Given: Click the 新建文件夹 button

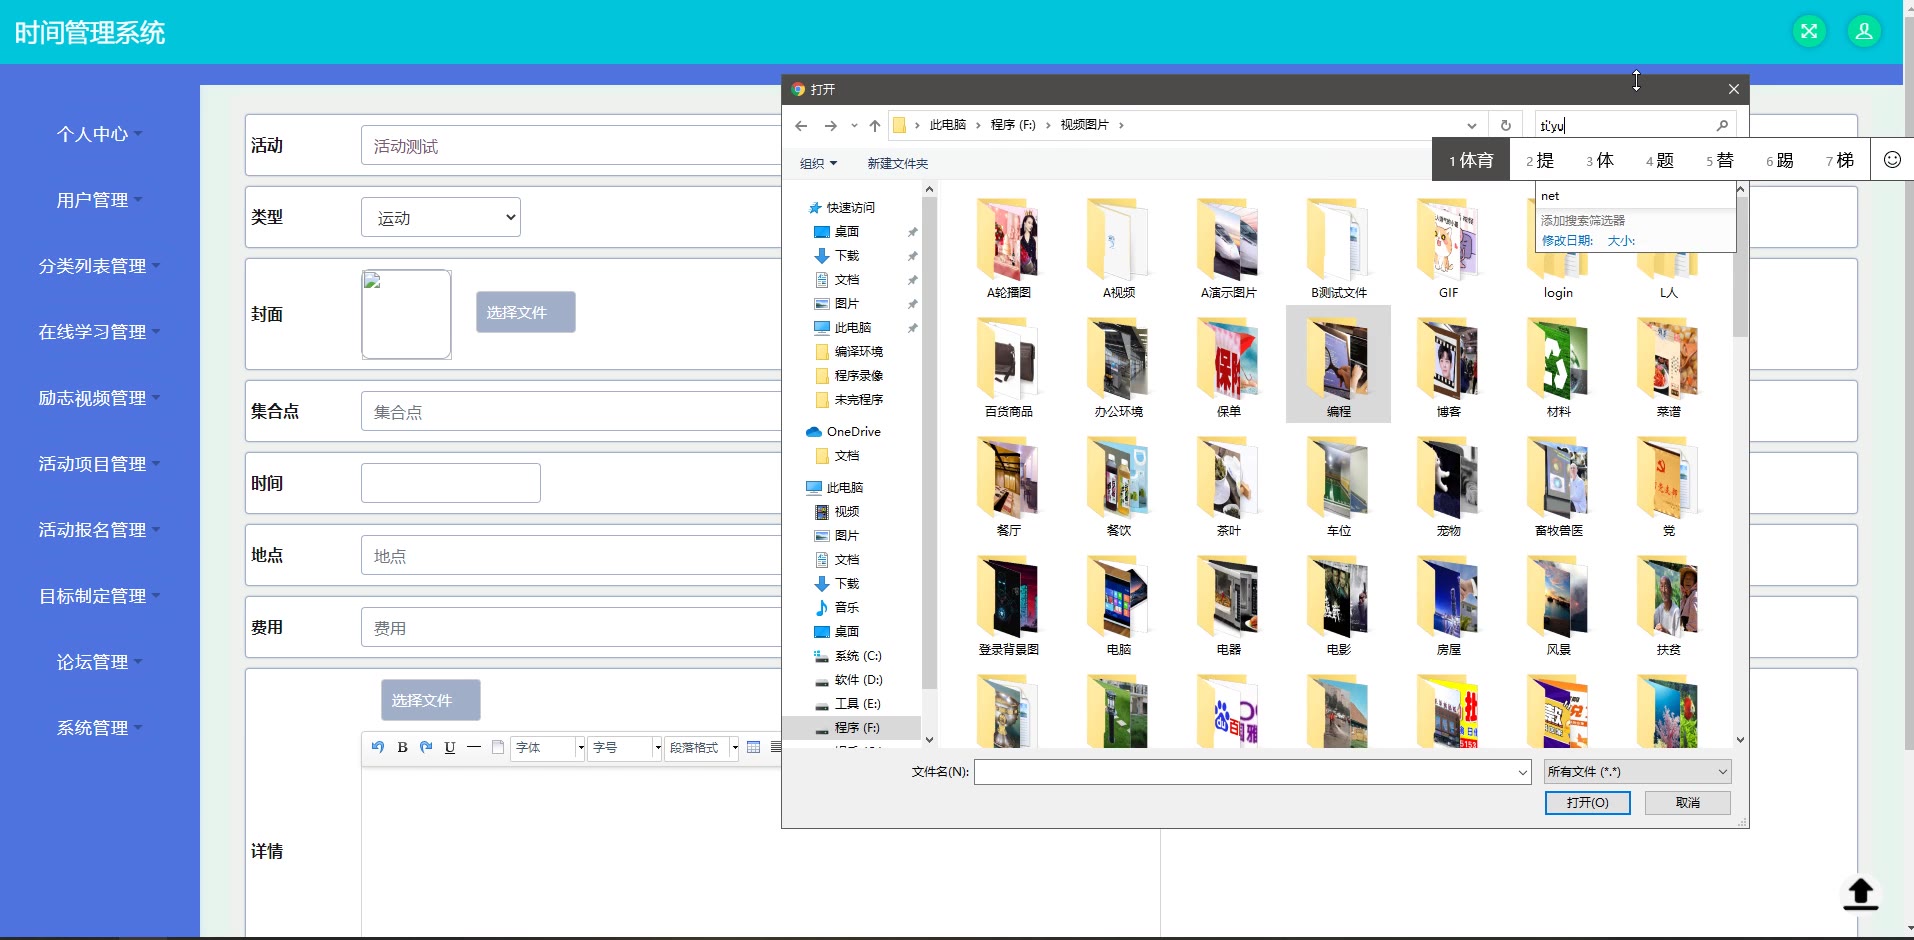Looking at the screenshot, I should (x=897, y=163).
